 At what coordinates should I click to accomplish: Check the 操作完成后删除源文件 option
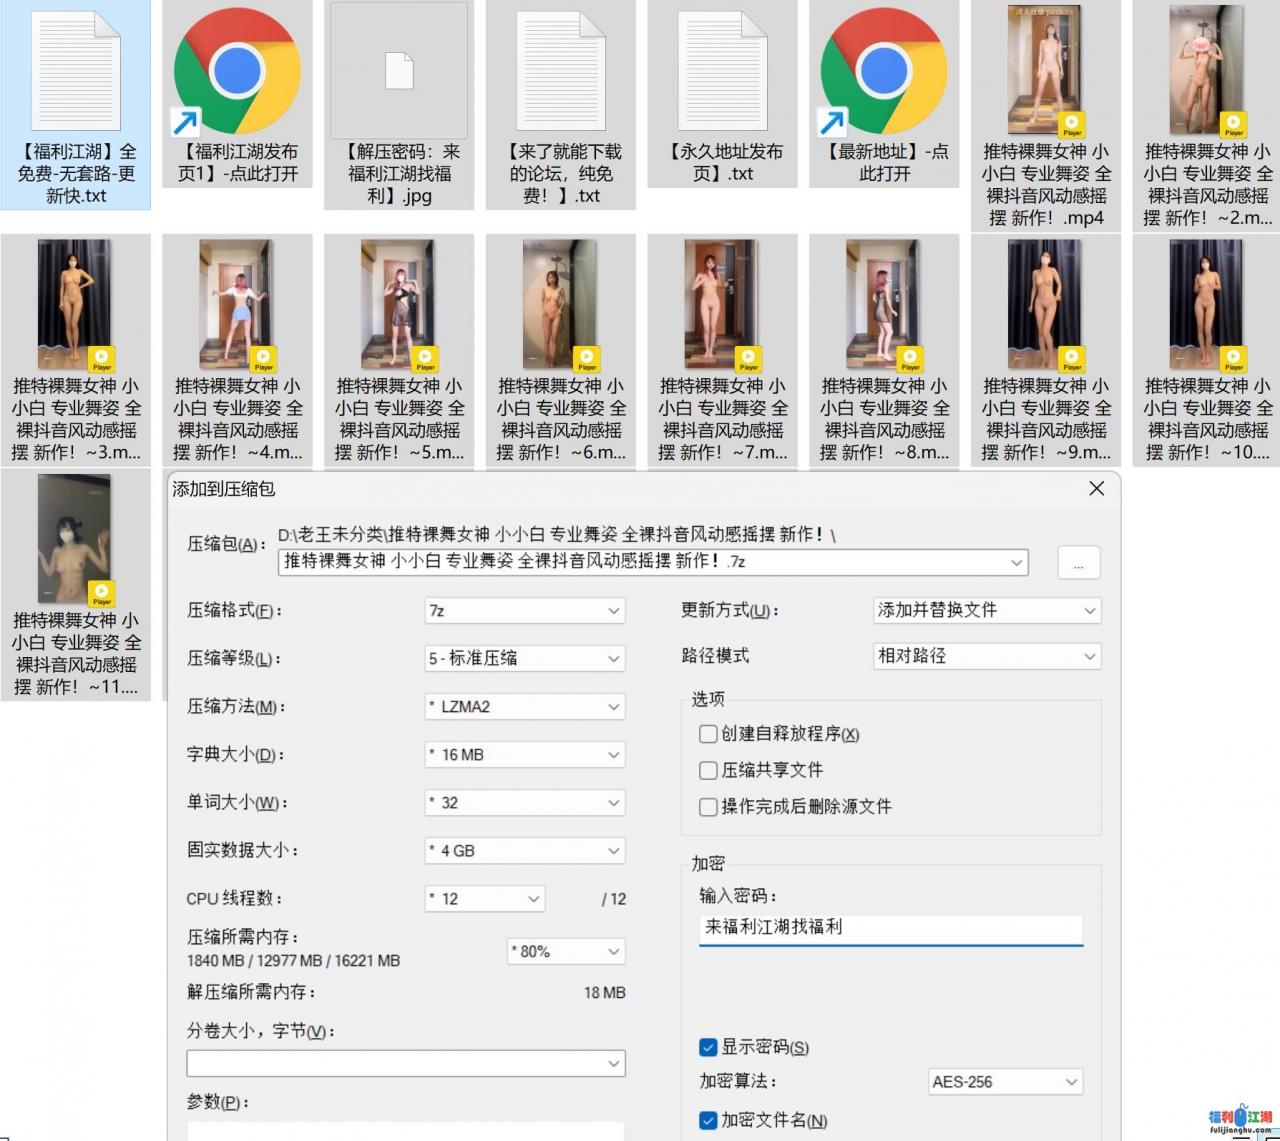(x=708, y=806)
